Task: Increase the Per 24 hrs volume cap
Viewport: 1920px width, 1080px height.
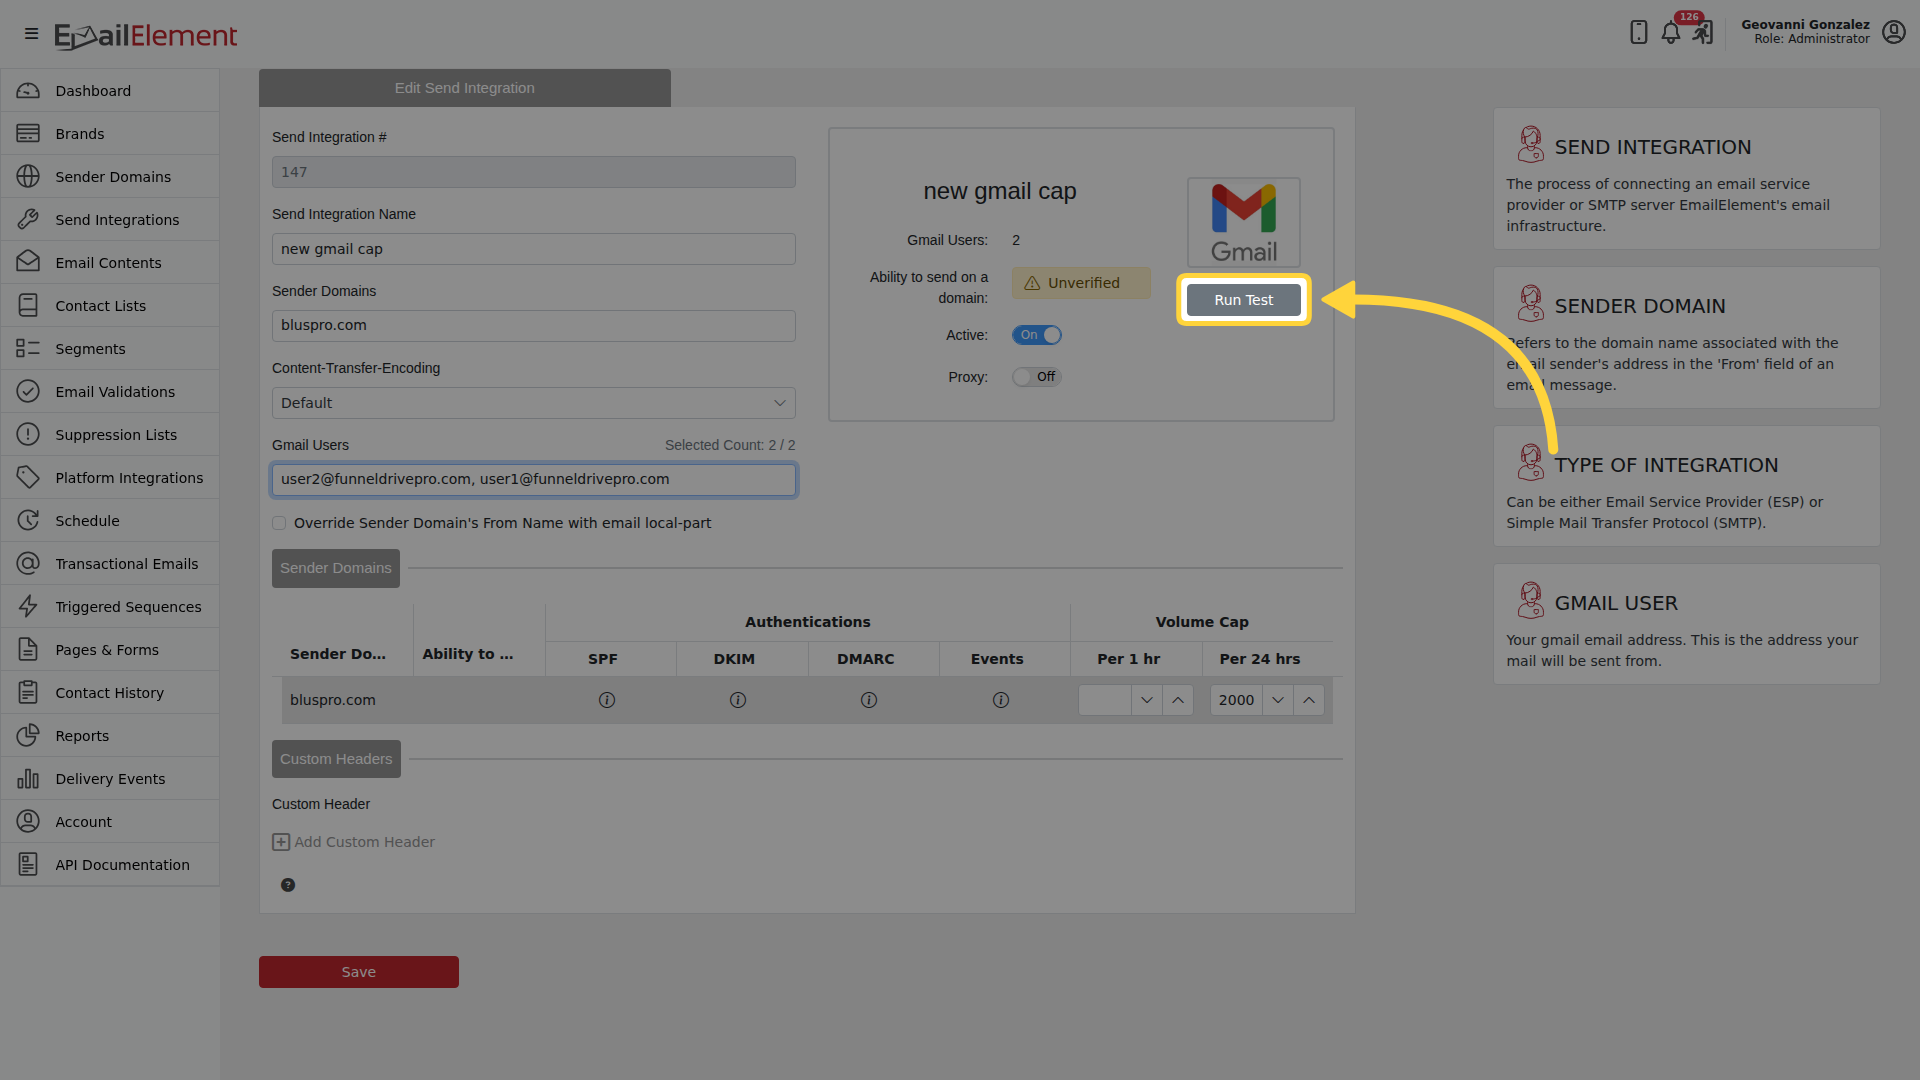Action: 1309,700
